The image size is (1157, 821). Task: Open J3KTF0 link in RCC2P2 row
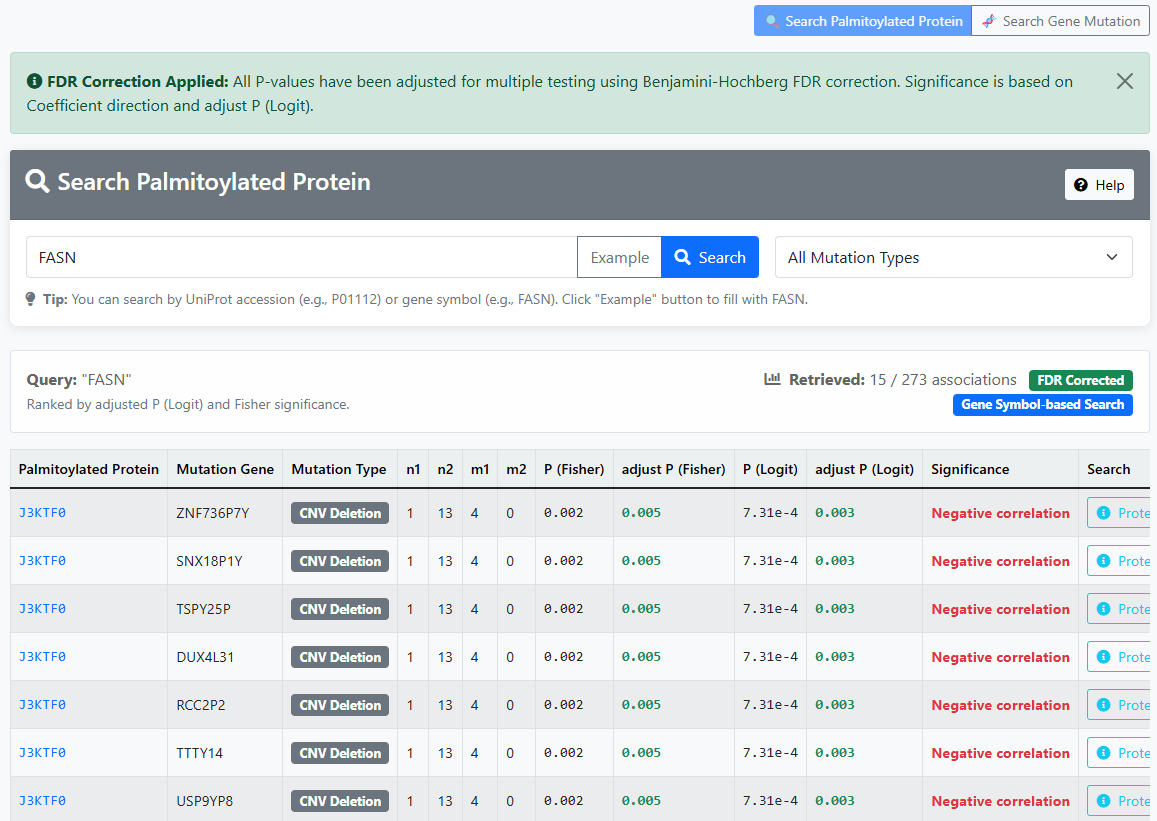click(42, 704)
